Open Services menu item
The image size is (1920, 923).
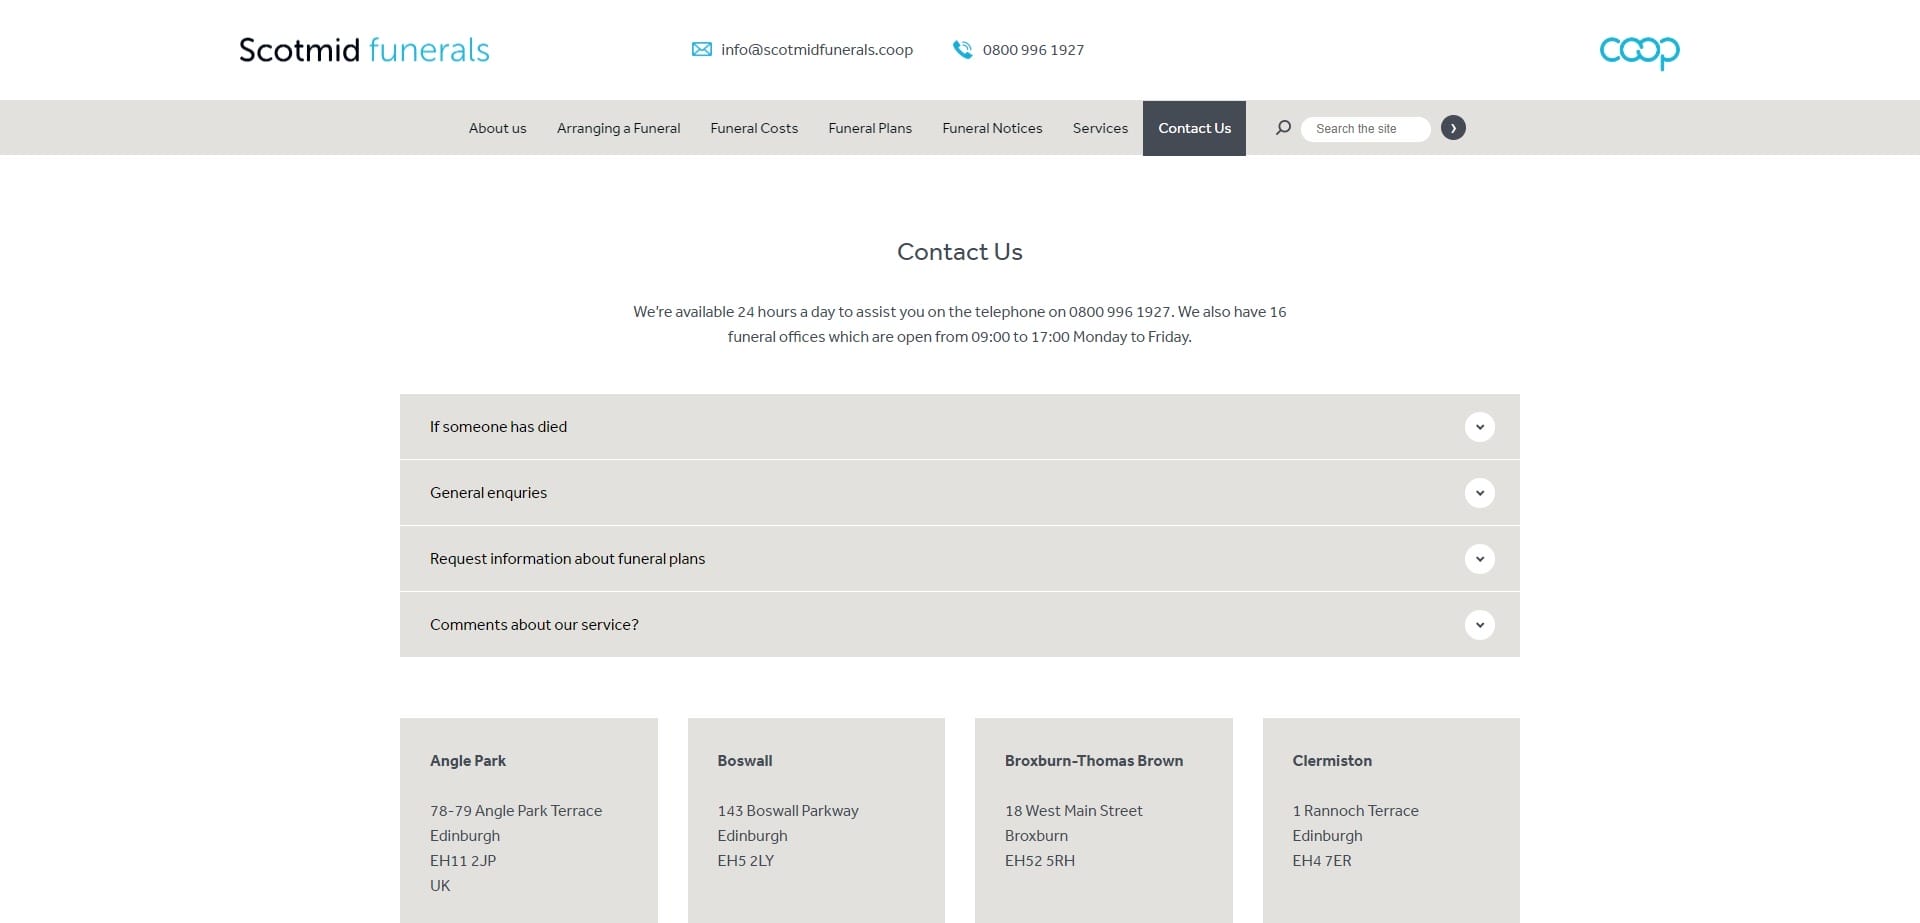coord(1100,128)
